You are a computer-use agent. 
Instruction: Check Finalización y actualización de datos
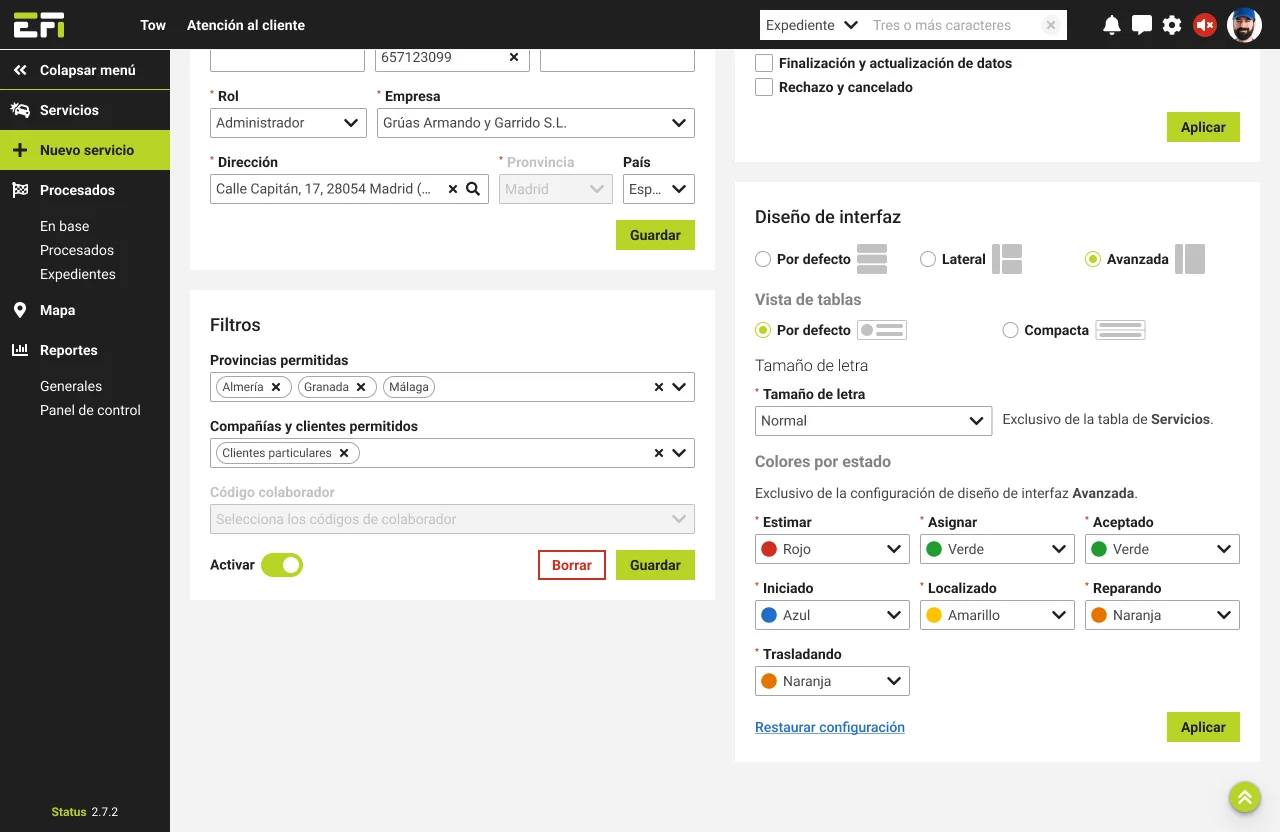coord(764,63)
